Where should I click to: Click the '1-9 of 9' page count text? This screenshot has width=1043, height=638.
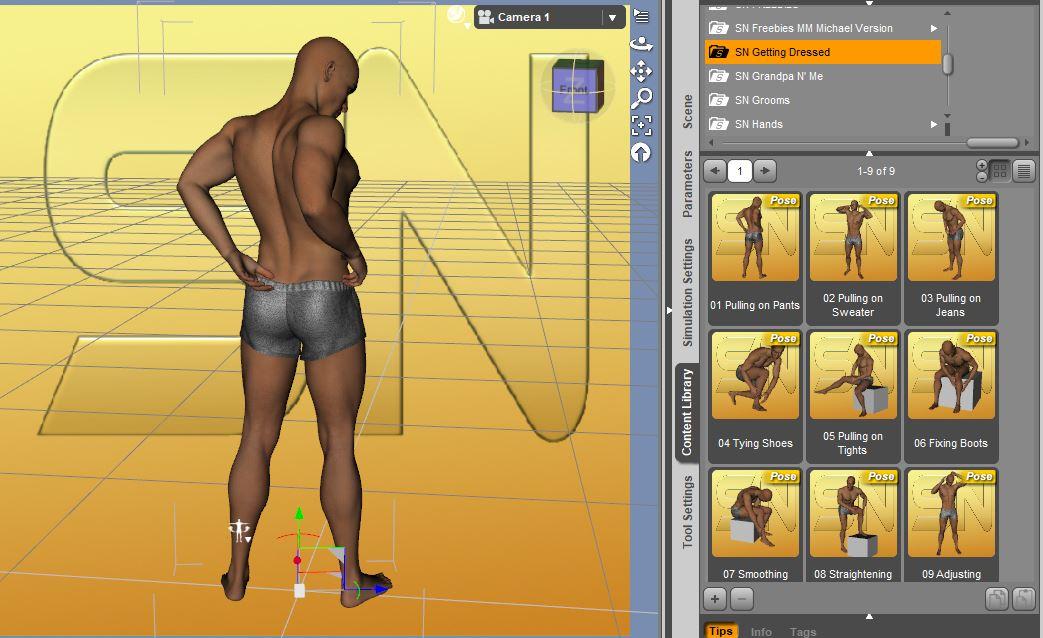click(x=876, y=171)
